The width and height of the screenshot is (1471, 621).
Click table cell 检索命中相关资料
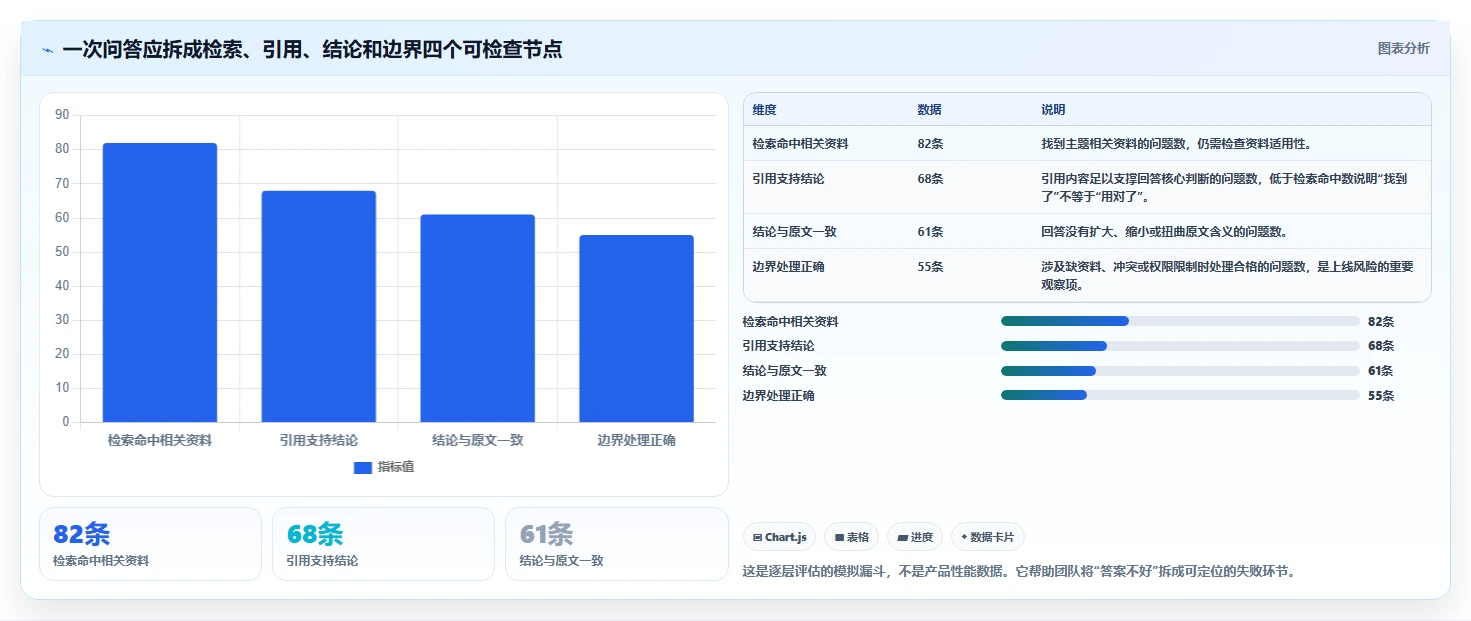[800, 143]
